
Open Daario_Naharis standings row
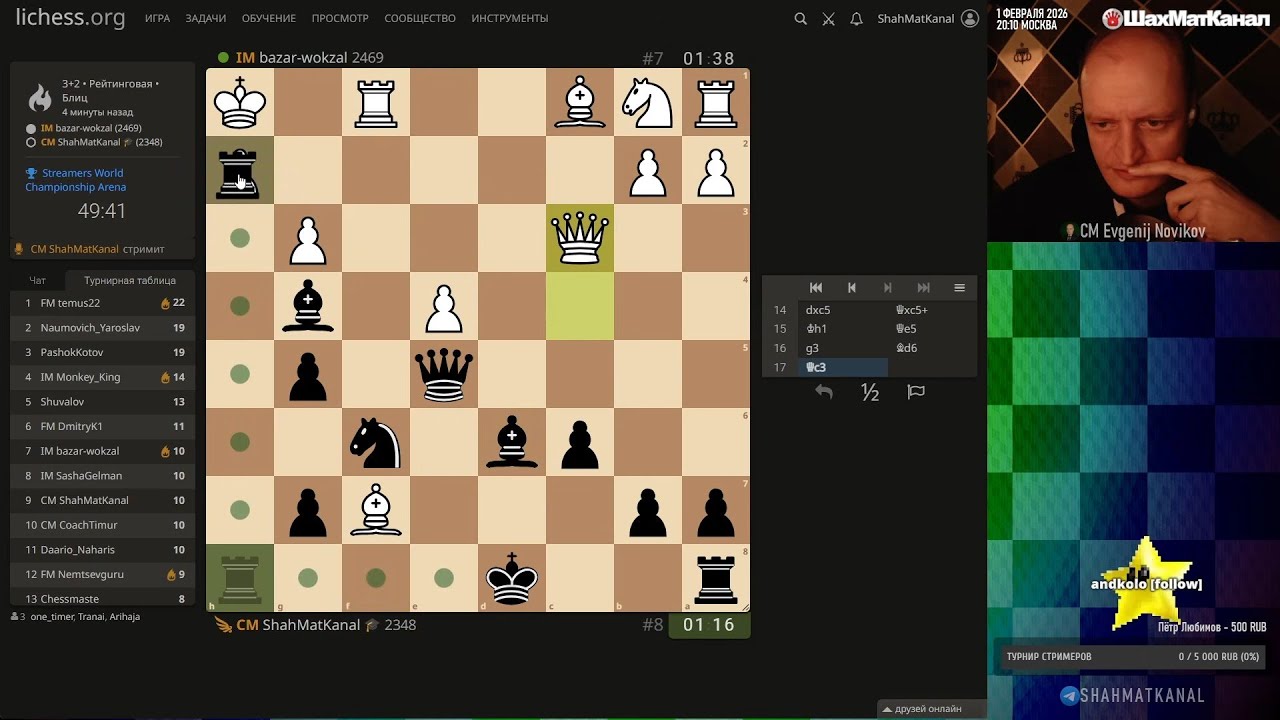click(104, 550)
